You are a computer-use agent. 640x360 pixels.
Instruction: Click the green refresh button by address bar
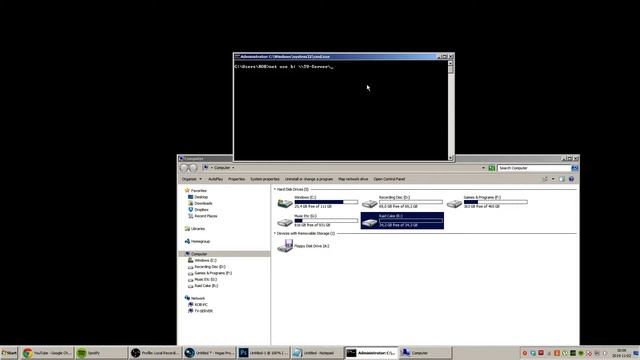point(491,168)
